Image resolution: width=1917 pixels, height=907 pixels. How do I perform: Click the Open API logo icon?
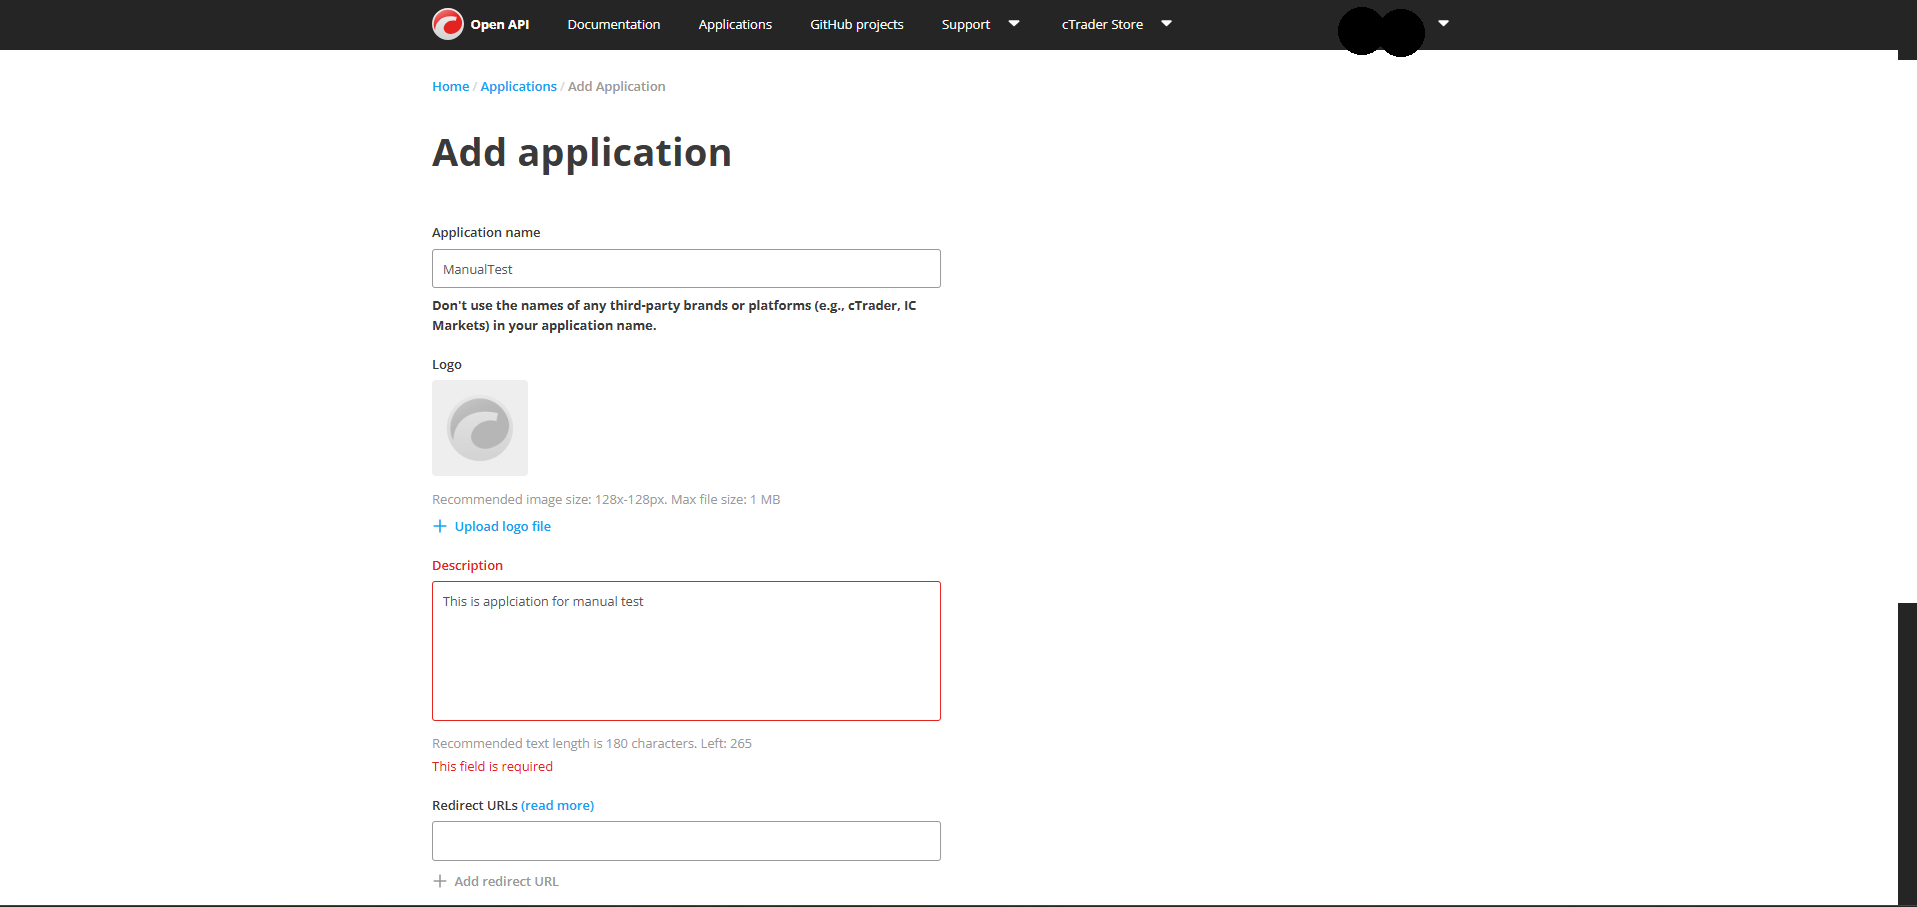(446, 24)
